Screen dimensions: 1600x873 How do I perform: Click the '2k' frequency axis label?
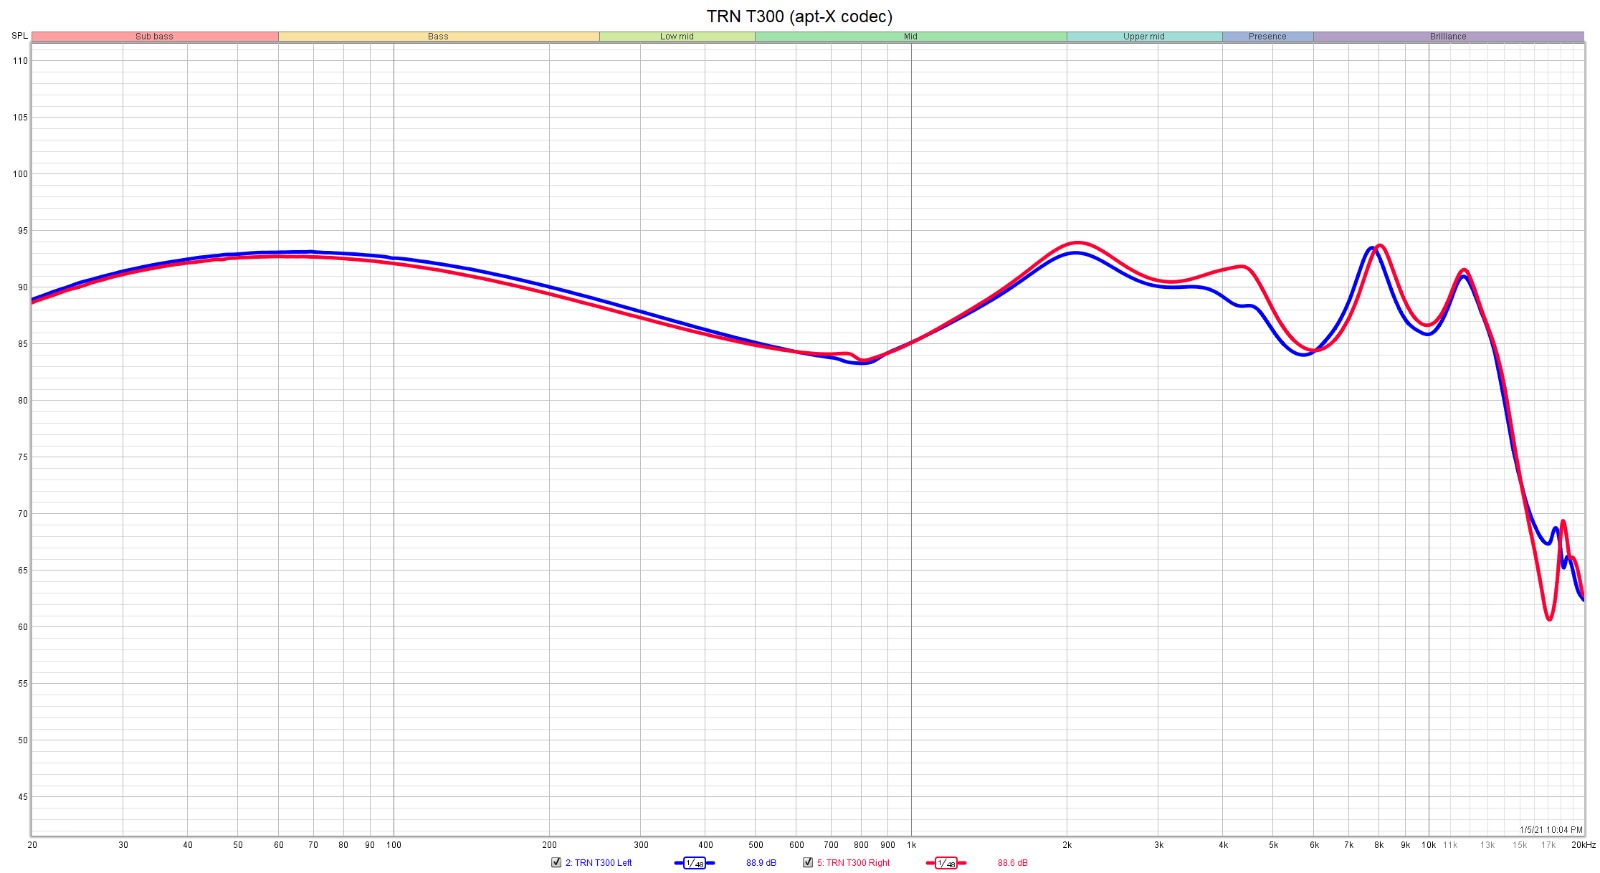click(x=1067, y=845)
